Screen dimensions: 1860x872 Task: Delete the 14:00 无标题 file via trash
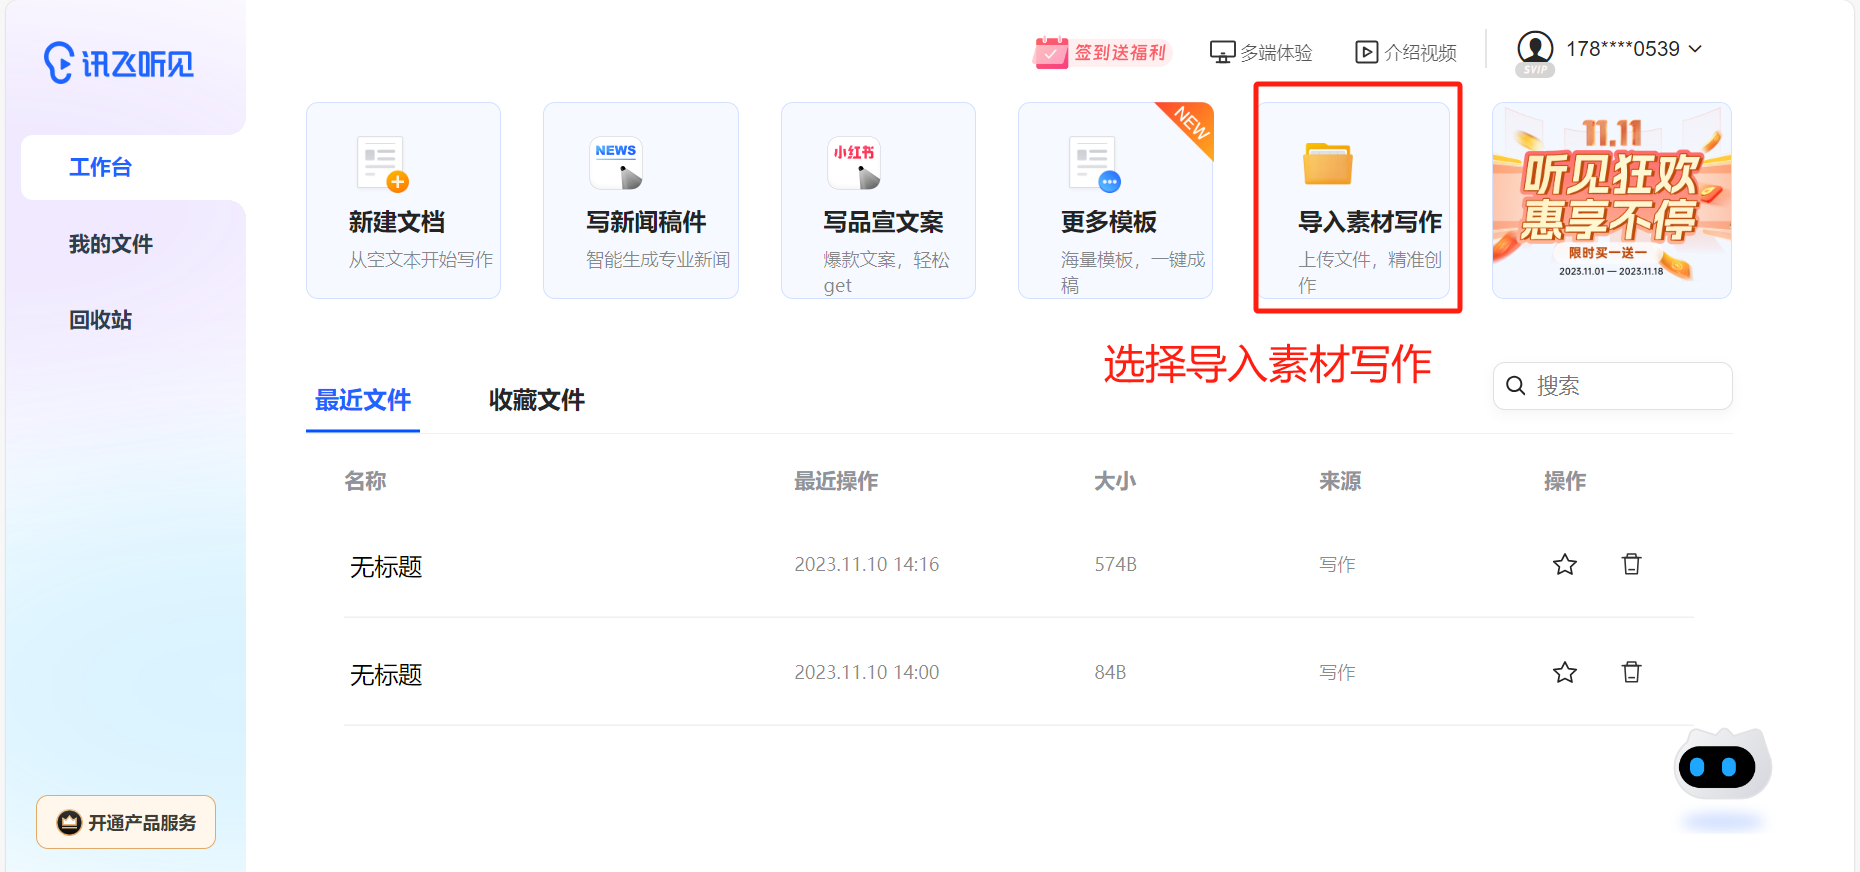1631,673
